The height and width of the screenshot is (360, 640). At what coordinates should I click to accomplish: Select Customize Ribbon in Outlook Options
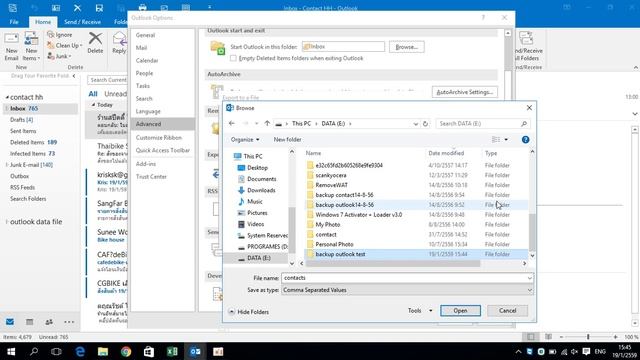(x=159, y=138)
